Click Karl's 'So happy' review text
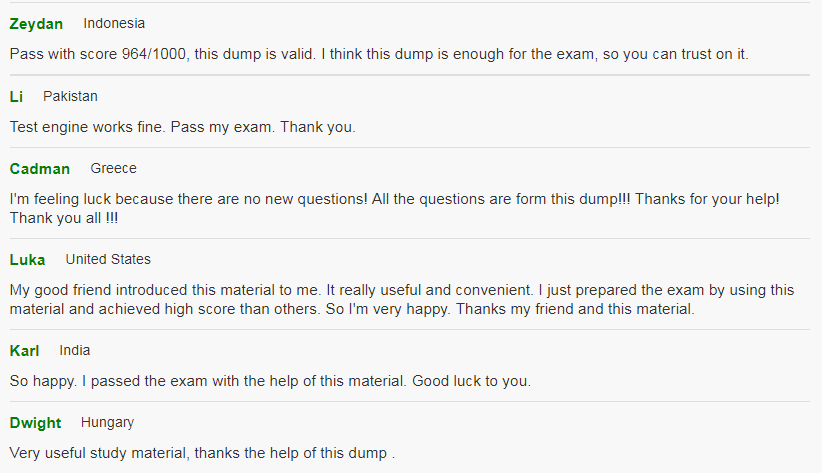The width and height of the screenshot is (822, 473). [x=271, y=381]
